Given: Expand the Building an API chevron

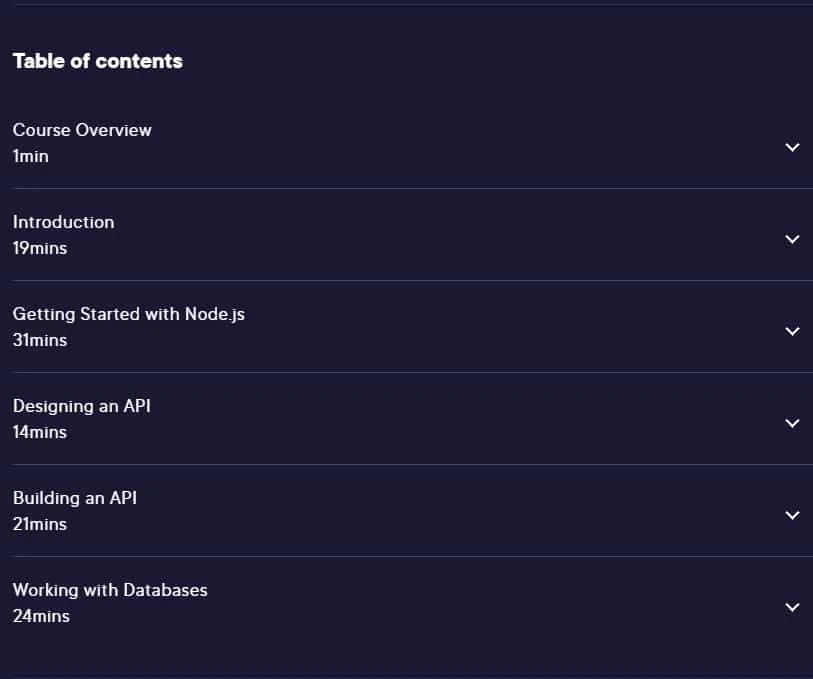Looking at the screenshot, I should click(792, 515).
